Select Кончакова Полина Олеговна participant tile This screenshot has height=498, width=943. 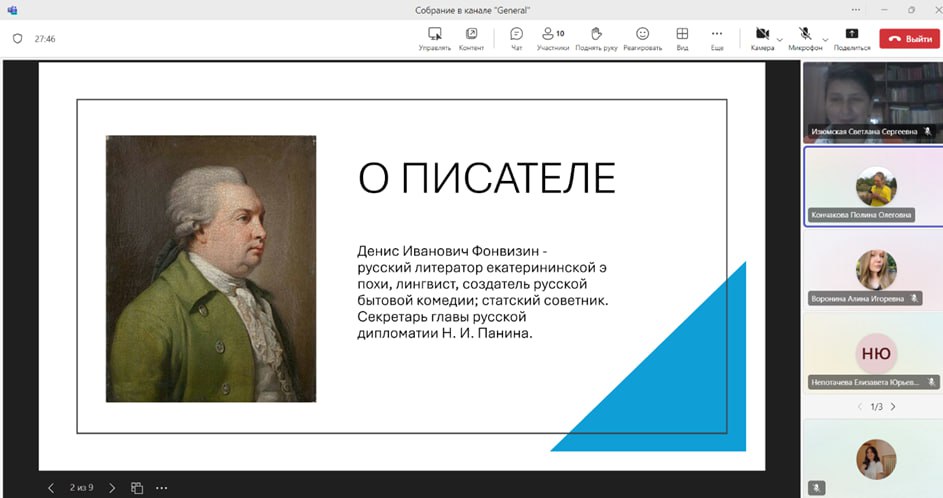tap(873, 186)
